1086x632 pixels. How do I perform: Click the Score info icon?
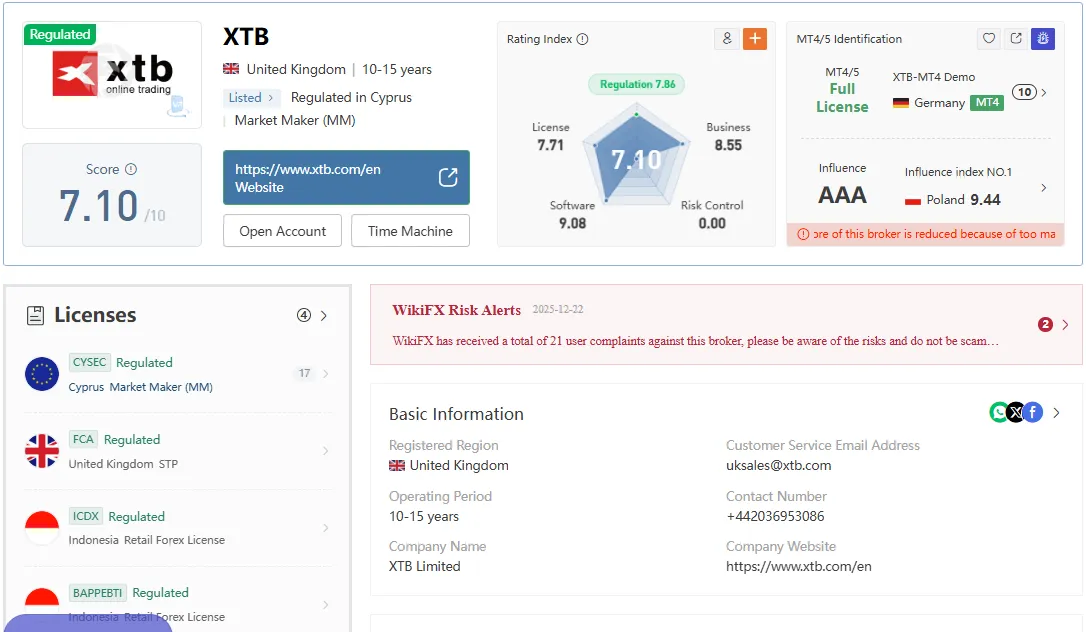[131, 169]
